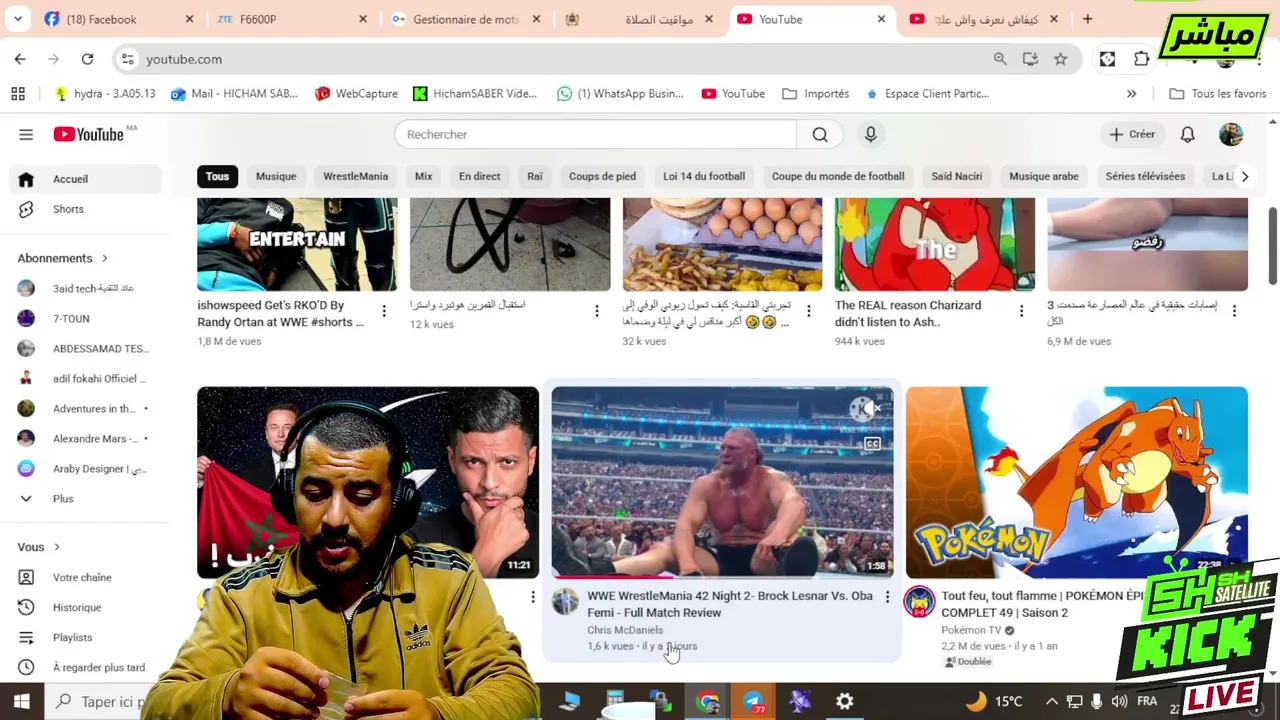Select the Tous filter chip
1280x720 pixels.
tap(217, 176)
